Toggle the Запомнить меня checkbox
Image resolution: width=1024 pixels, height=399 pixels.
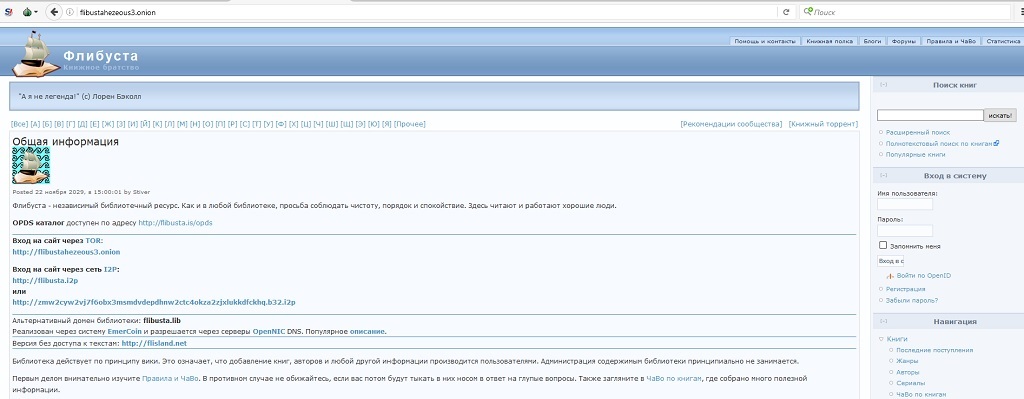click(883, 246)
